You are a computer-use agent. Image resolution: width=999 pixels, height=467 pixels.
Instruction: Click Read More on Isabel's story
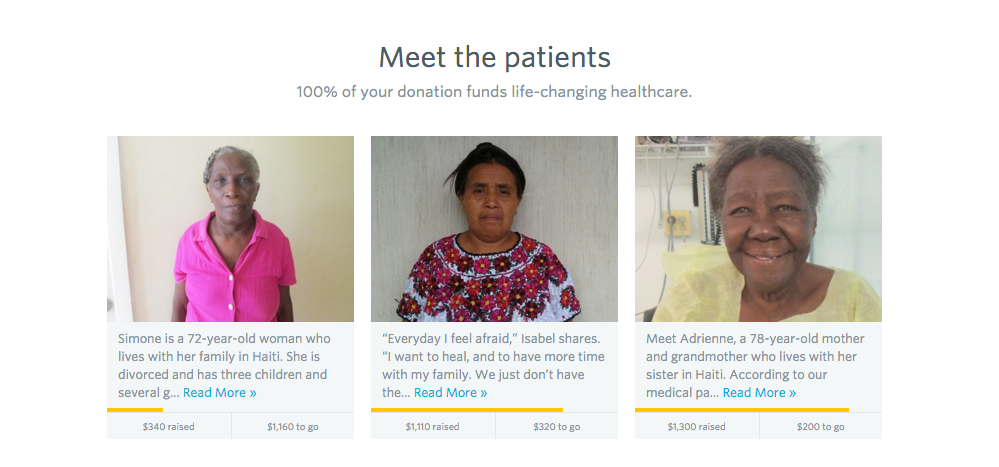(x=450, y=393)
